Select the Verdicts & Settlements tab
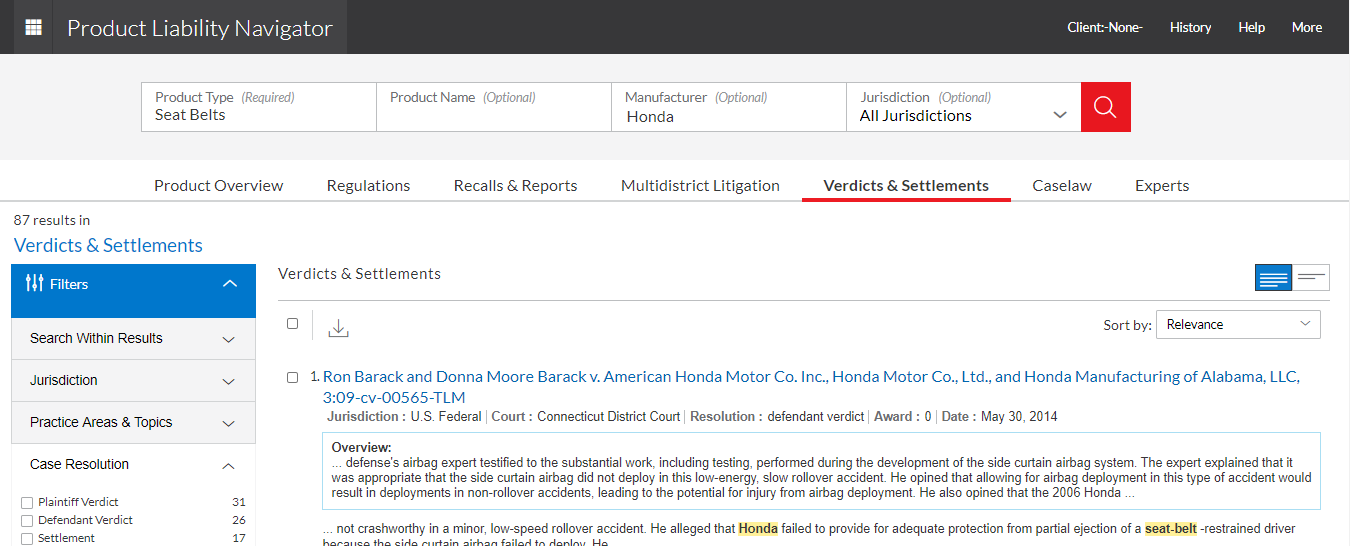Screen dimensions: 1350x546 [x=906, y=185]
